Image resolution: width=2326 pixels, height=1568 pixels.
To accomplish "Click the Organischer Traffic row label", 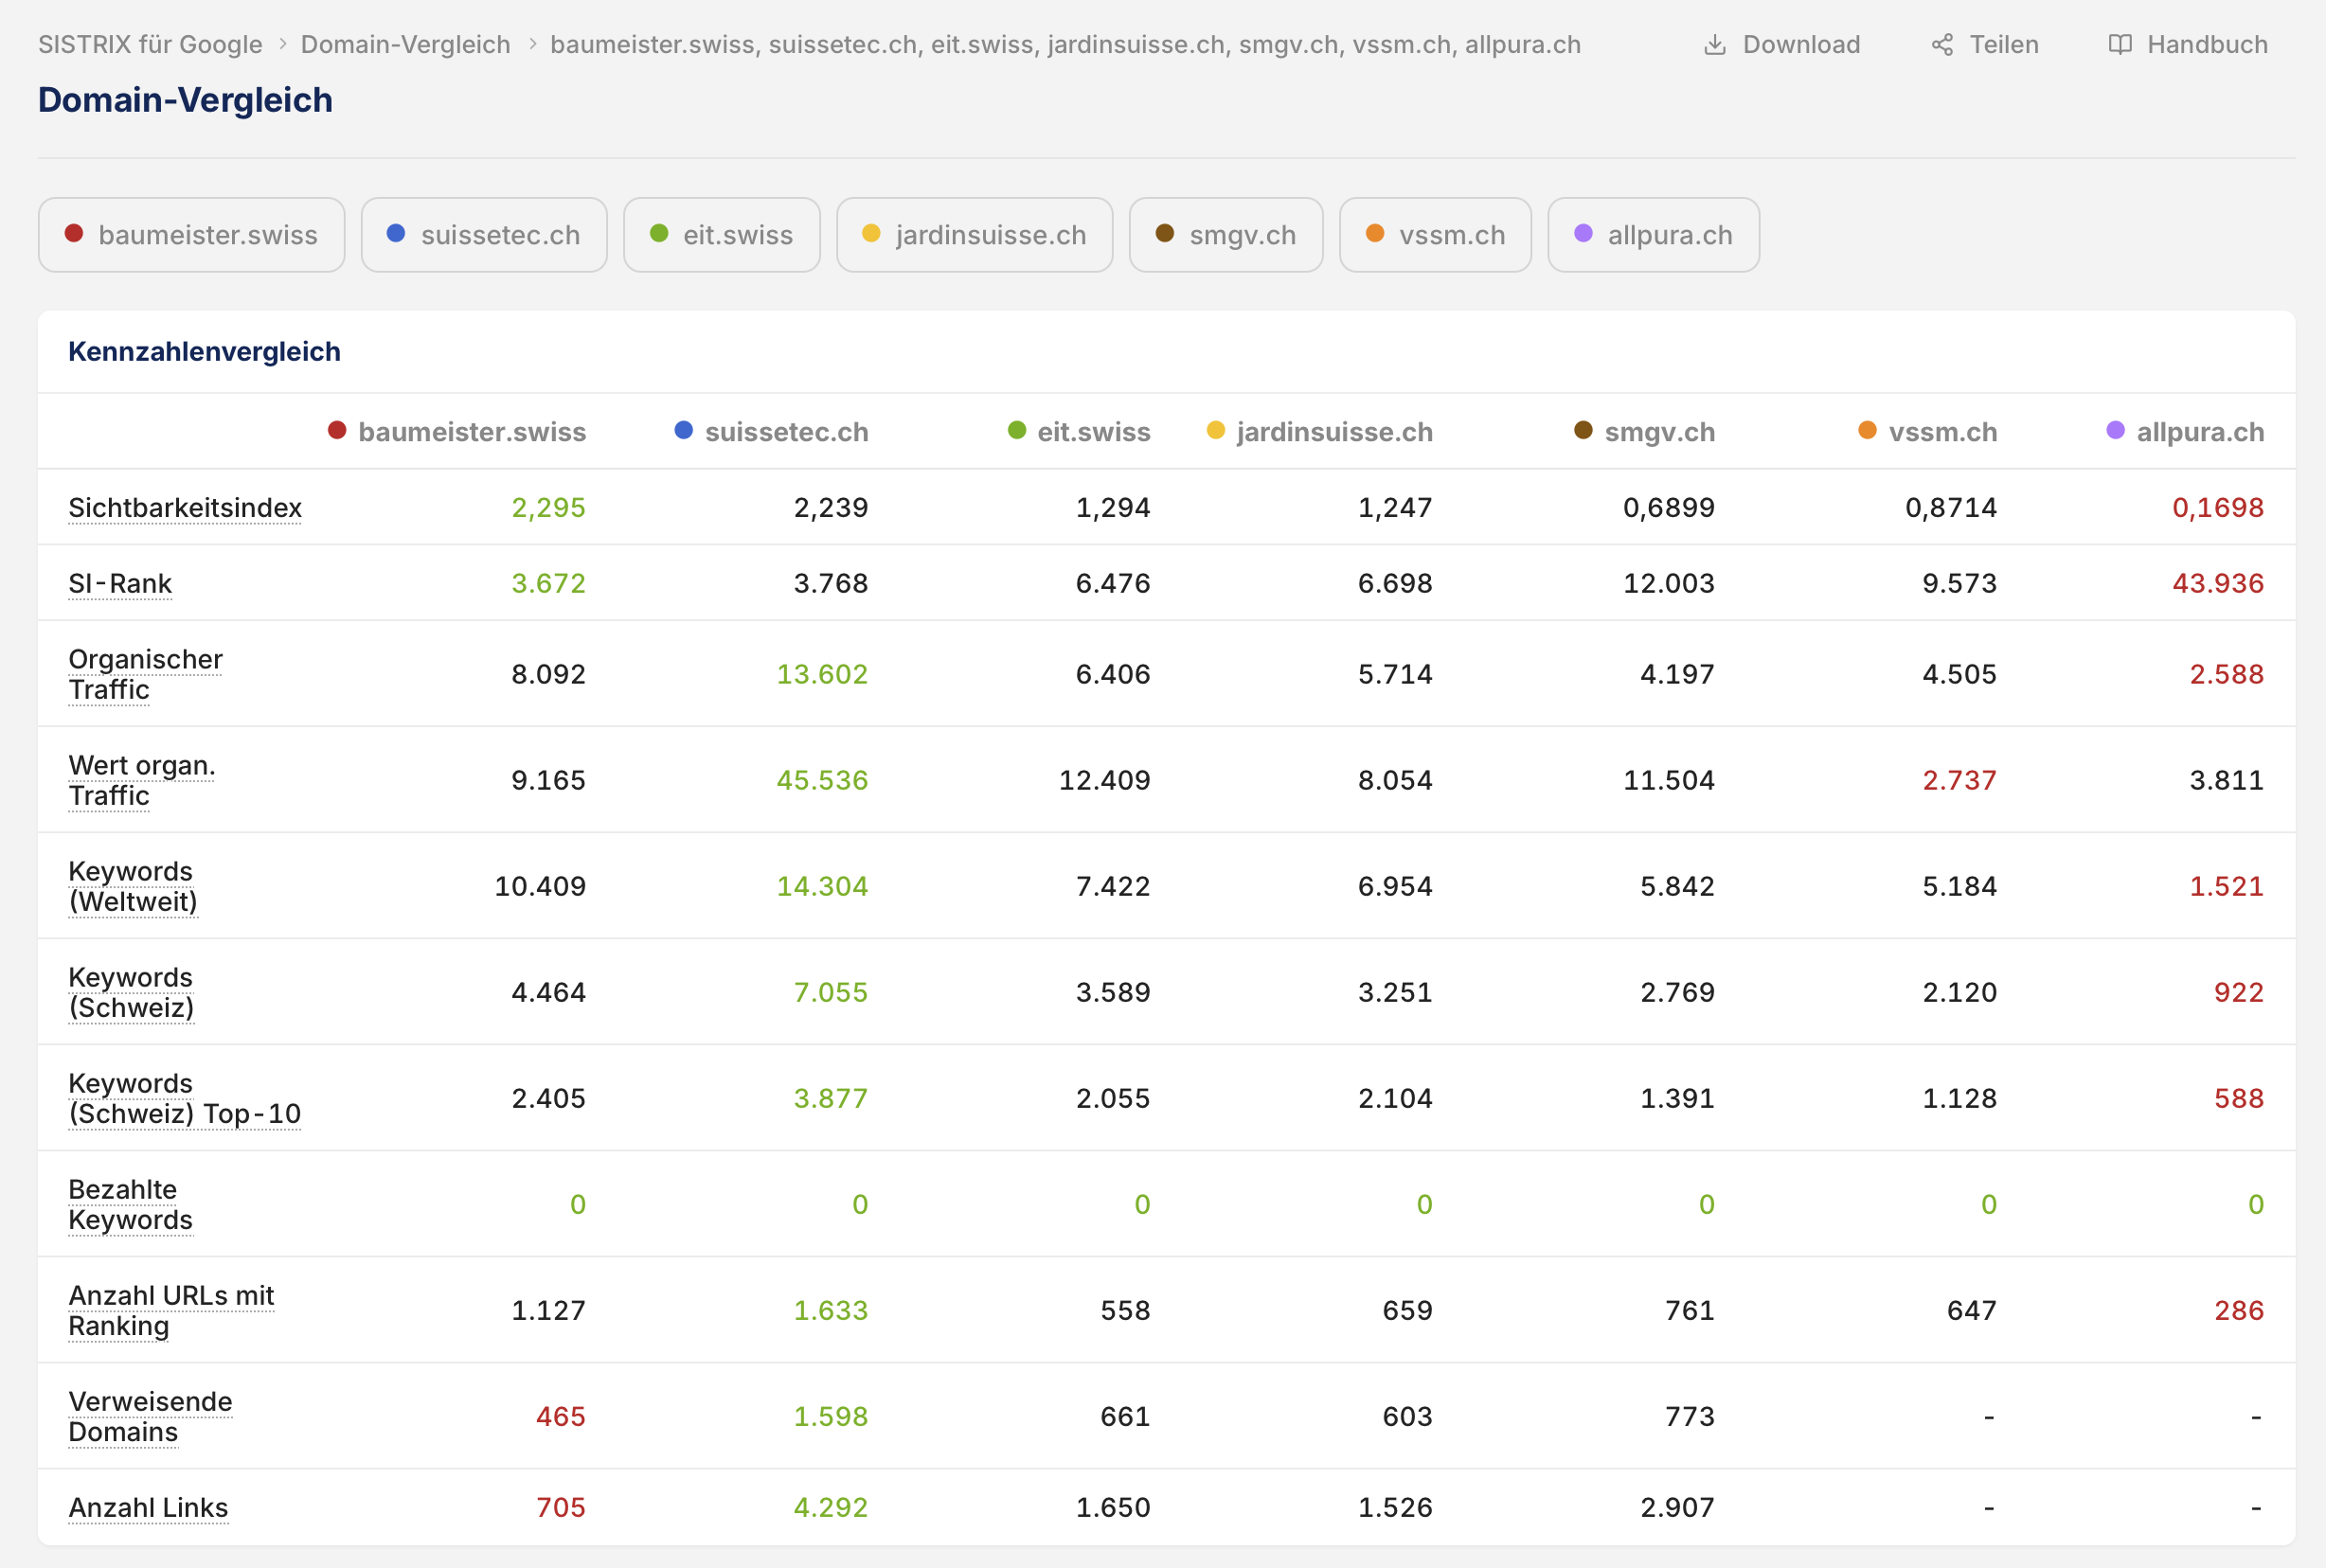I will coord(146,675).
